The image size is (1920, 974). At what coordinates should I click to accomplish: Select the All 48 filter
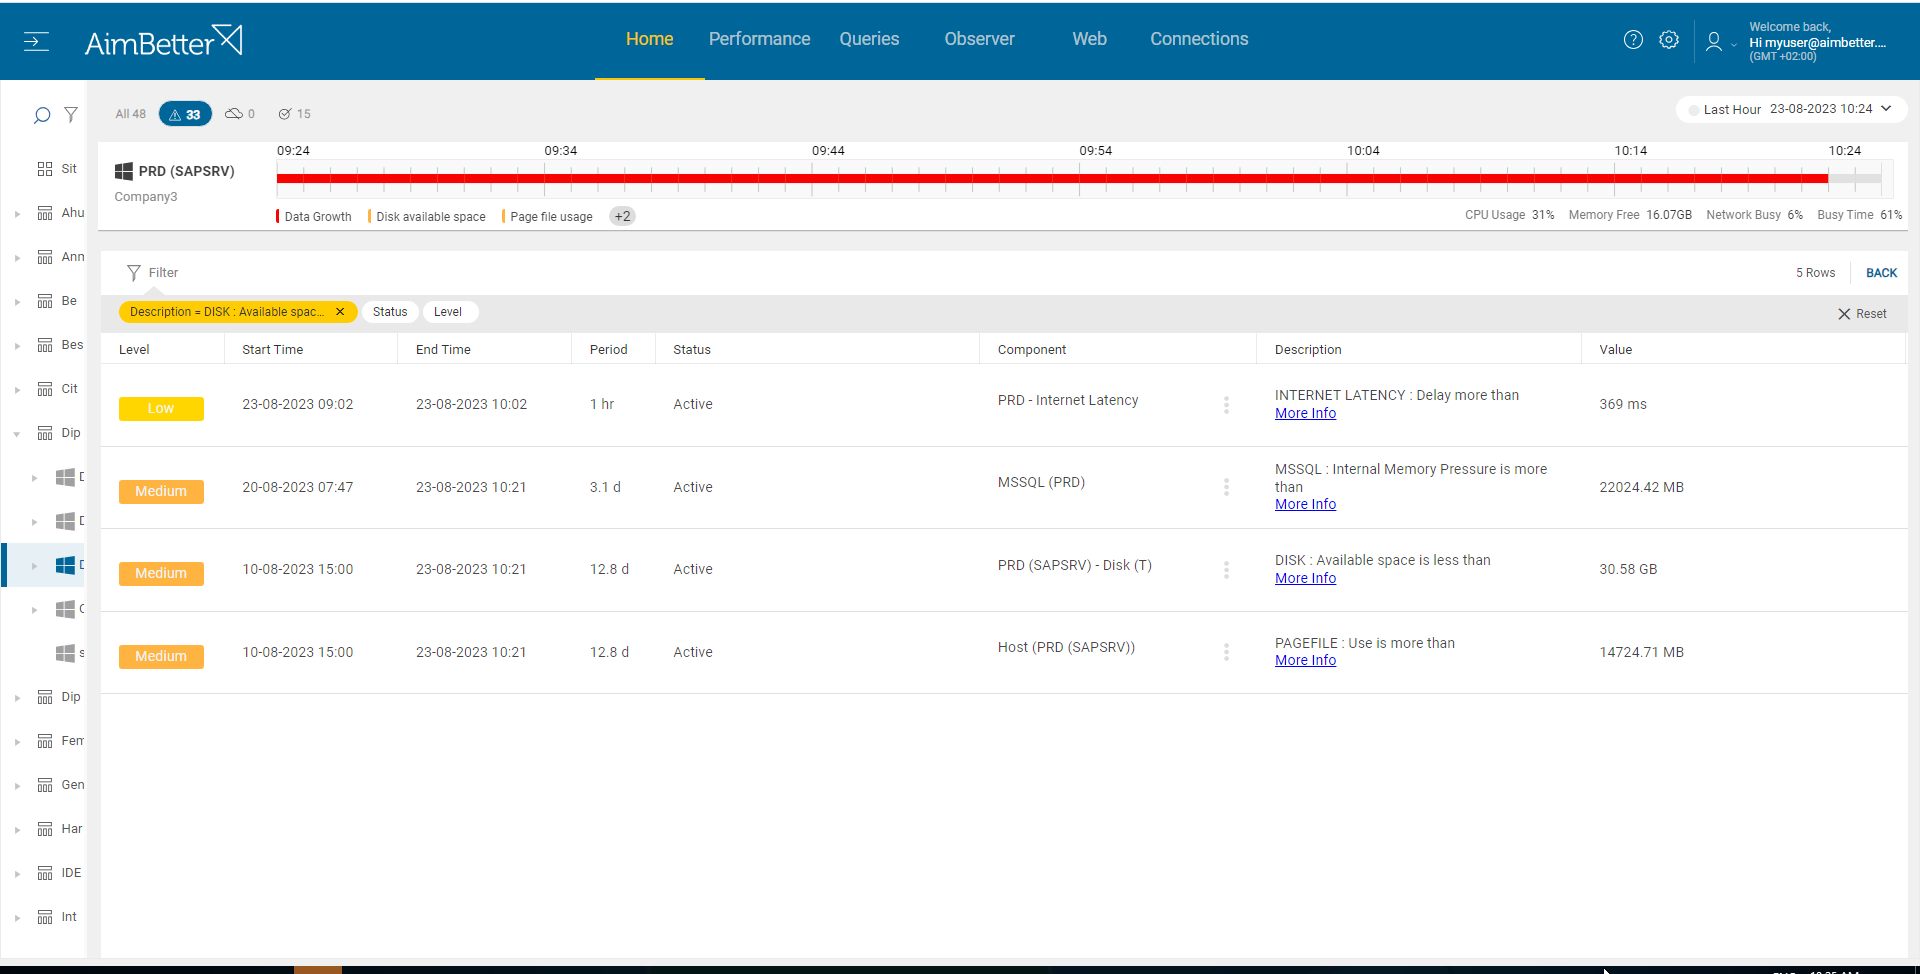click(130, 114)
